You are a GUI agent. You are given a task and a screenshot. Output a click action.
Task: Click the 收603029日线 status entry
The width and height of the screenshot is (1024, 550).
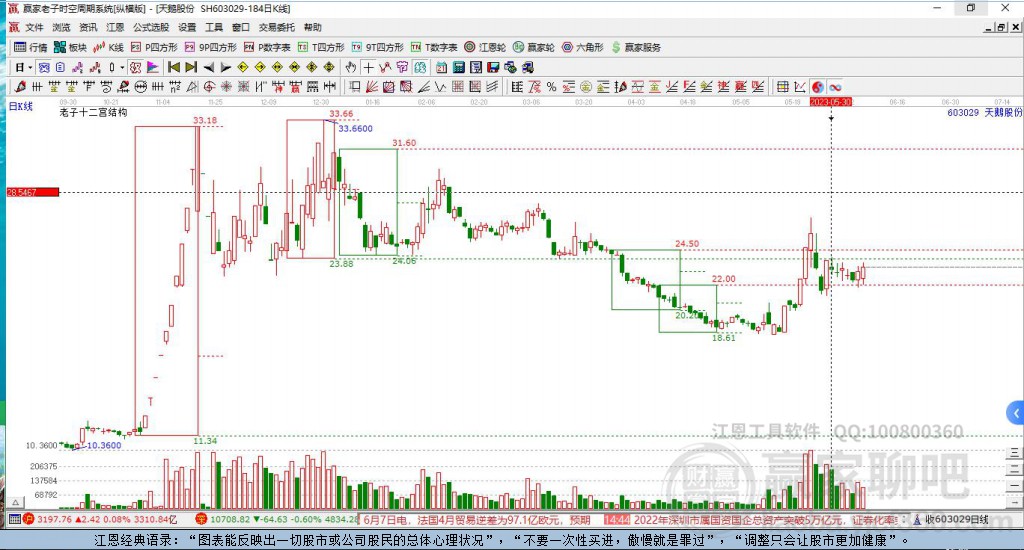coord(950,519)
